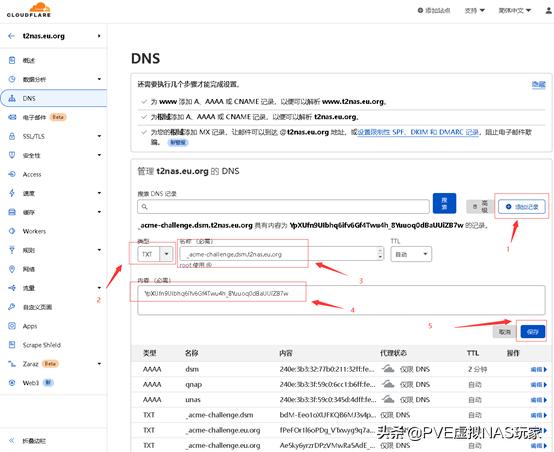Collapse sidebar with the double-chevron icon

[x=12, y=440]
